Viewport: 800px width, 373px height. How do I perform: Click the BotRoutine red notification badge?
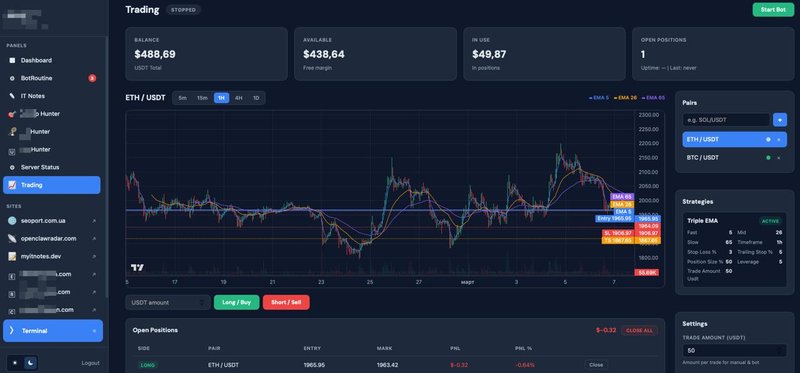coord(92,78)
